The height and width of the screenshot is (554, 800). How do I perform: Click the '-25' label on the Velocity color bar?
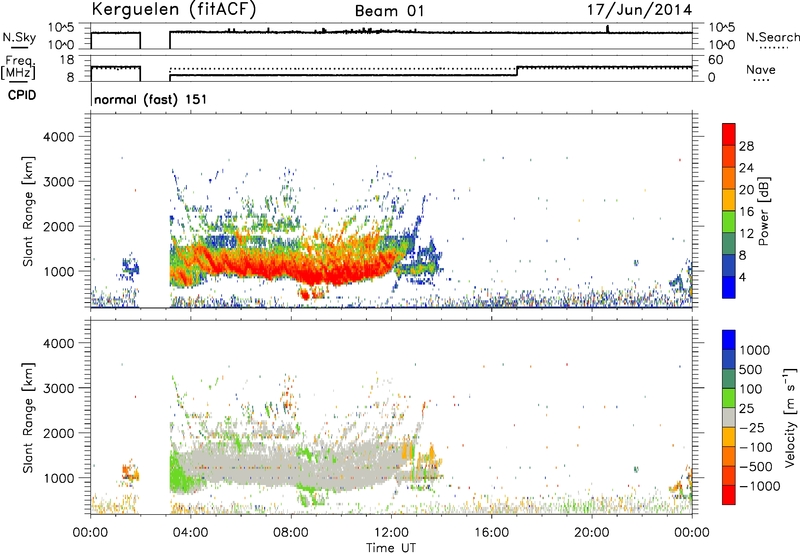pos(754,427)
